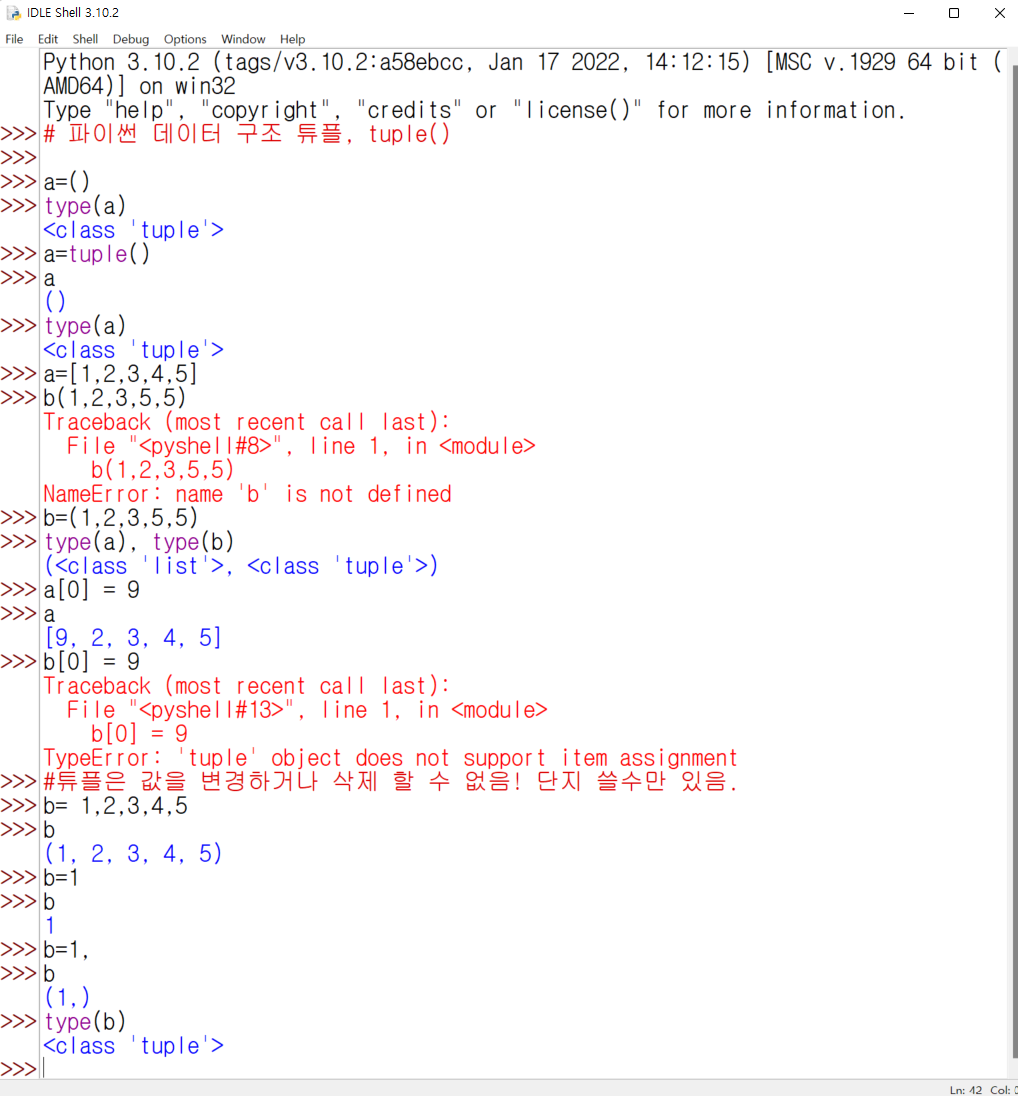The height and width of the screenshot is (1096, 1018).
Task: Click output "(<class 'list'>, <class 'tuple'>)"
Action: click(x=241, y=565)
